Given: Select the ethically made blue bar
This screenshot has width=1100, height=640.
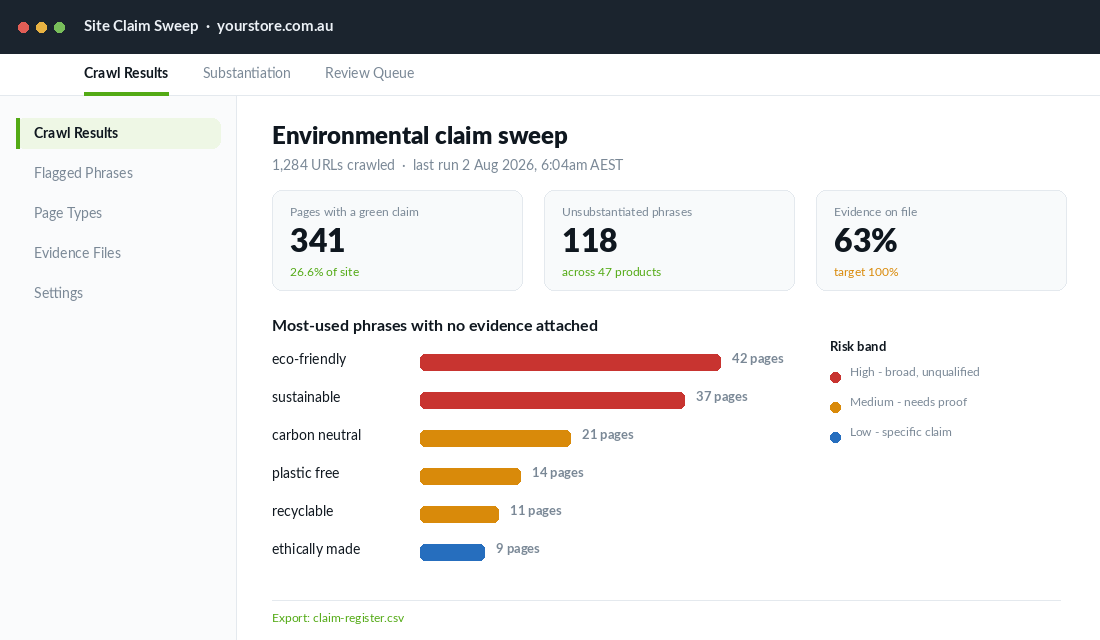Looking at the screenshot, I should 452,552.
